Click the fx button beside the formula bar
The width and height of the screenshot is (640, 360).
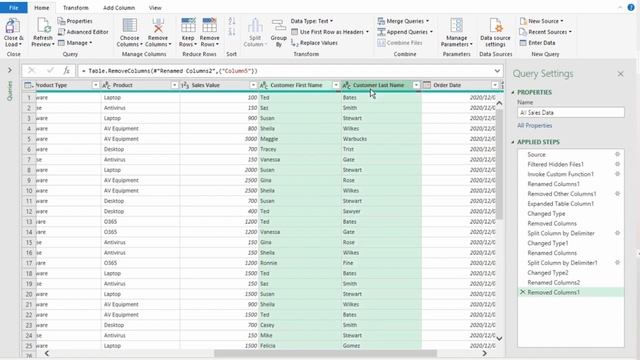click(x=66, y=71)
